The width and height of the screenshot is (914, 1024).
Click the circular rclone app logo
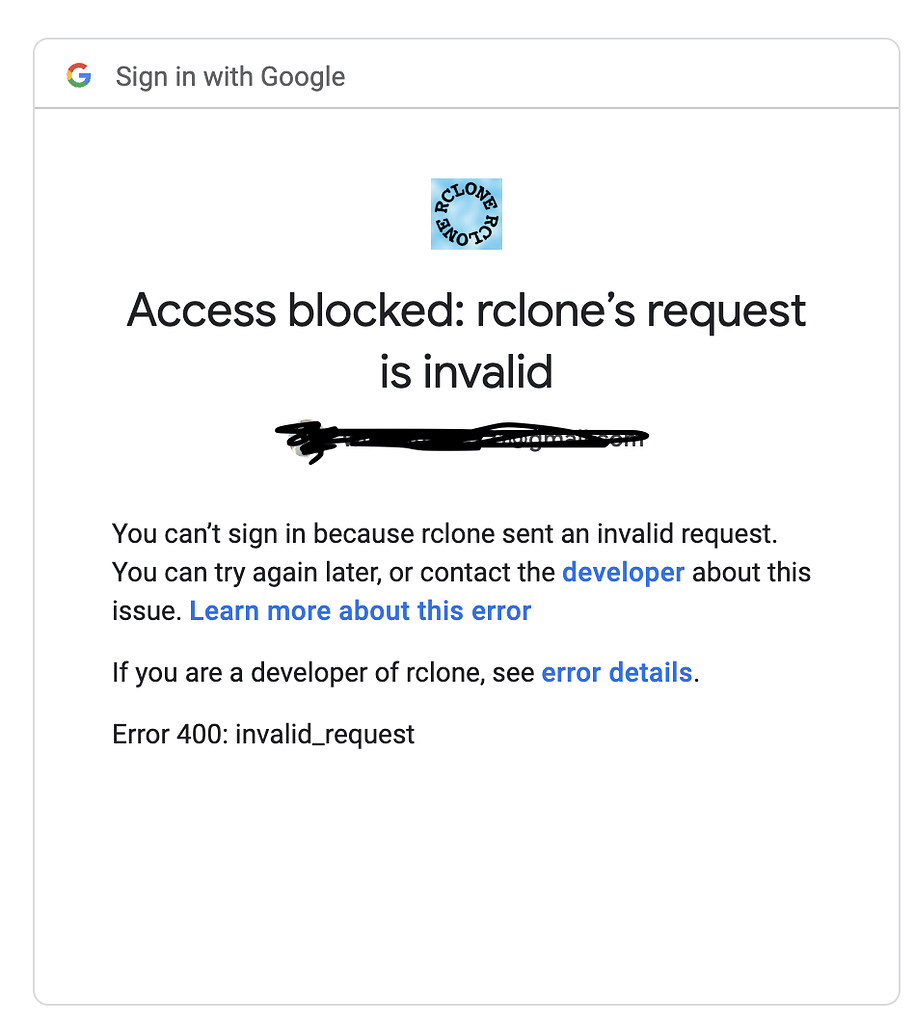466,214
